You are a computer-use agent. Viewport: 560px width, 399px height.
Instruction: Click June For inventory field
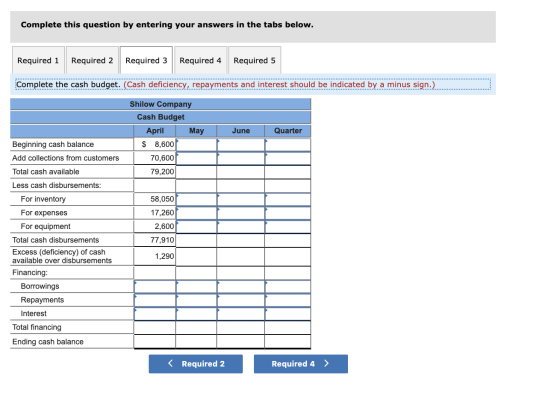241,199
